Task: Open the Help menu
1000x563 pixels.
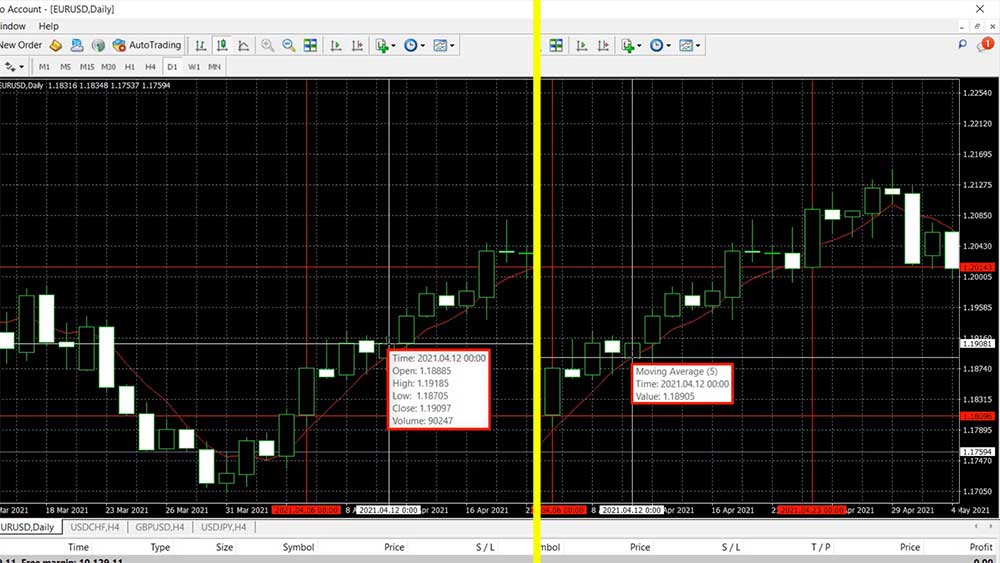Action: pos(48,26)
